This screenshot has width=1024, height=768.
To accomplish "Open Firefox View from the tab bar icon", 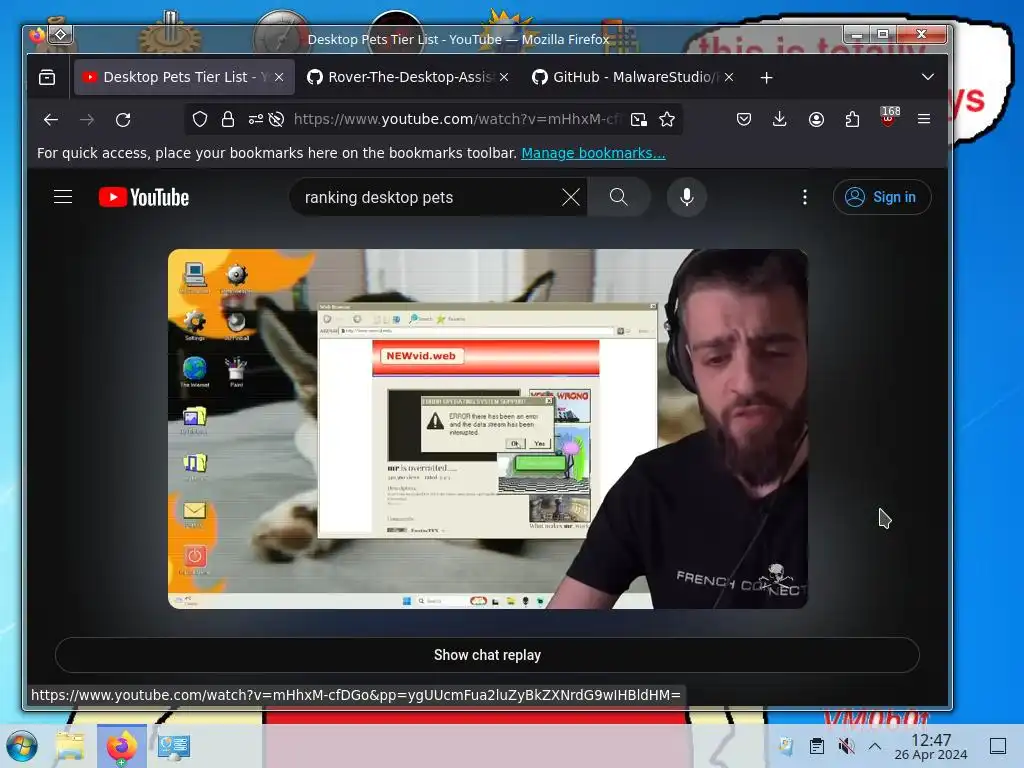I will point(47,77).
